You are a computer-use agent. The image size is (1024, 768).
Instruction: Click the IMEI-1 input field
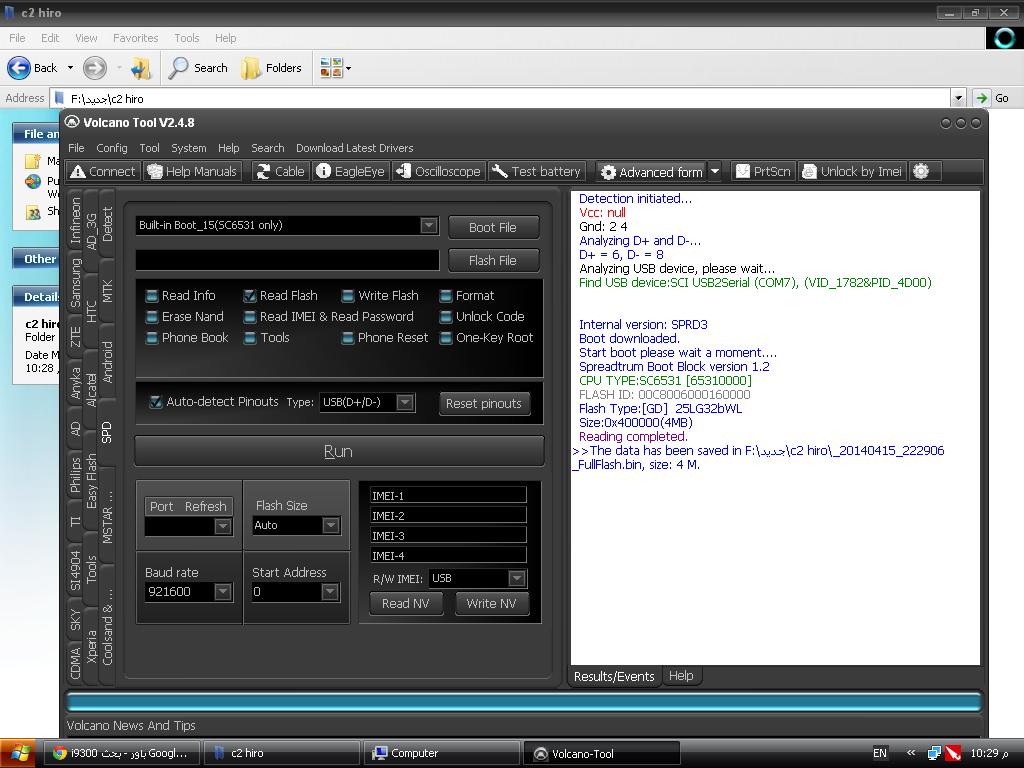tap(448, 495)
